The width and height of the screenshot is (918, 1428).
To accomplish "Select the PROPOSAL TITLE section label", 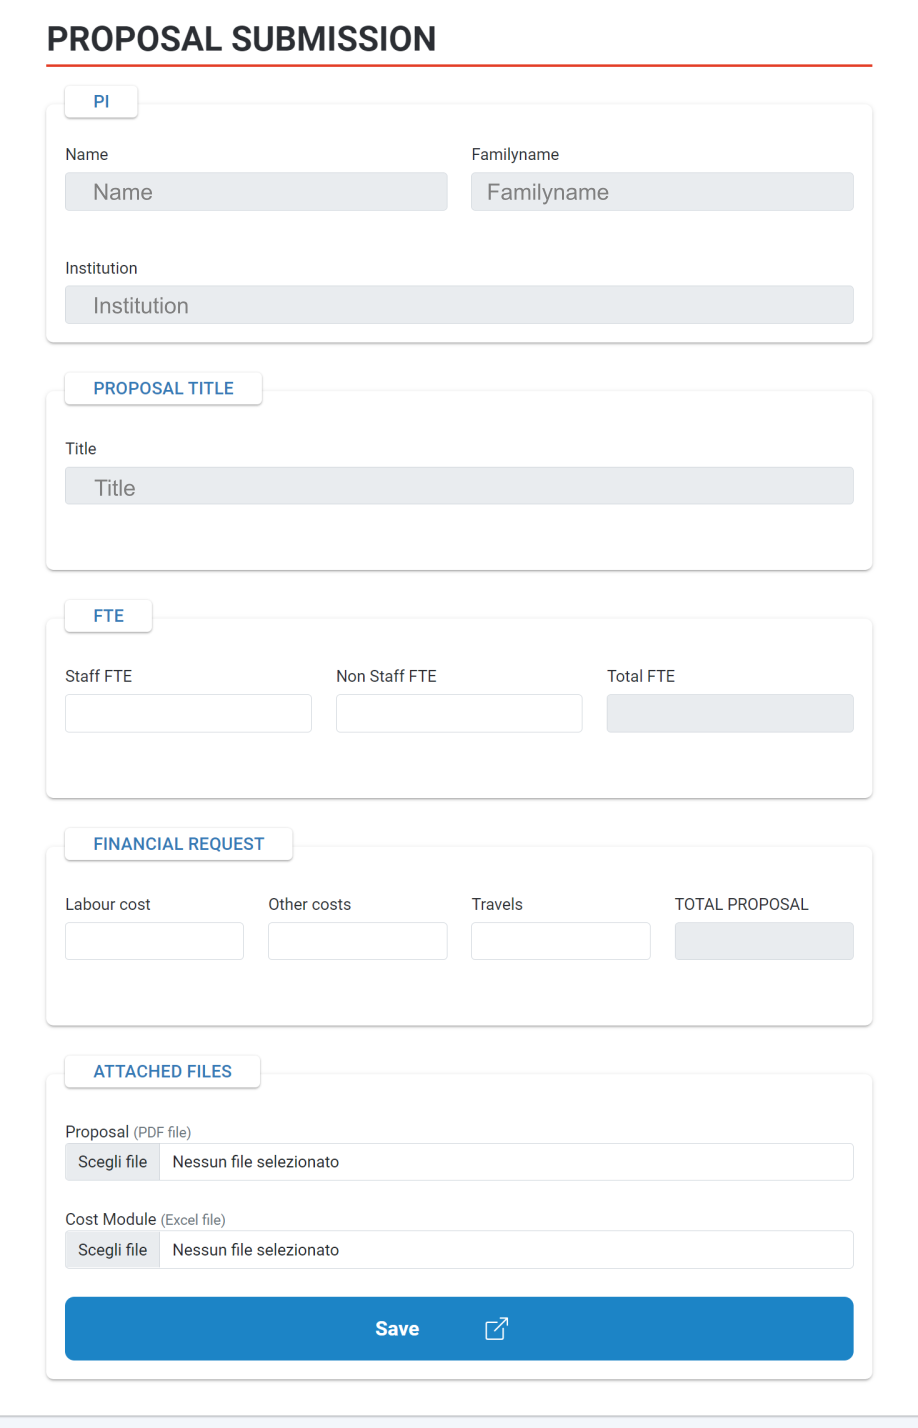I will [x=163, y=388].
